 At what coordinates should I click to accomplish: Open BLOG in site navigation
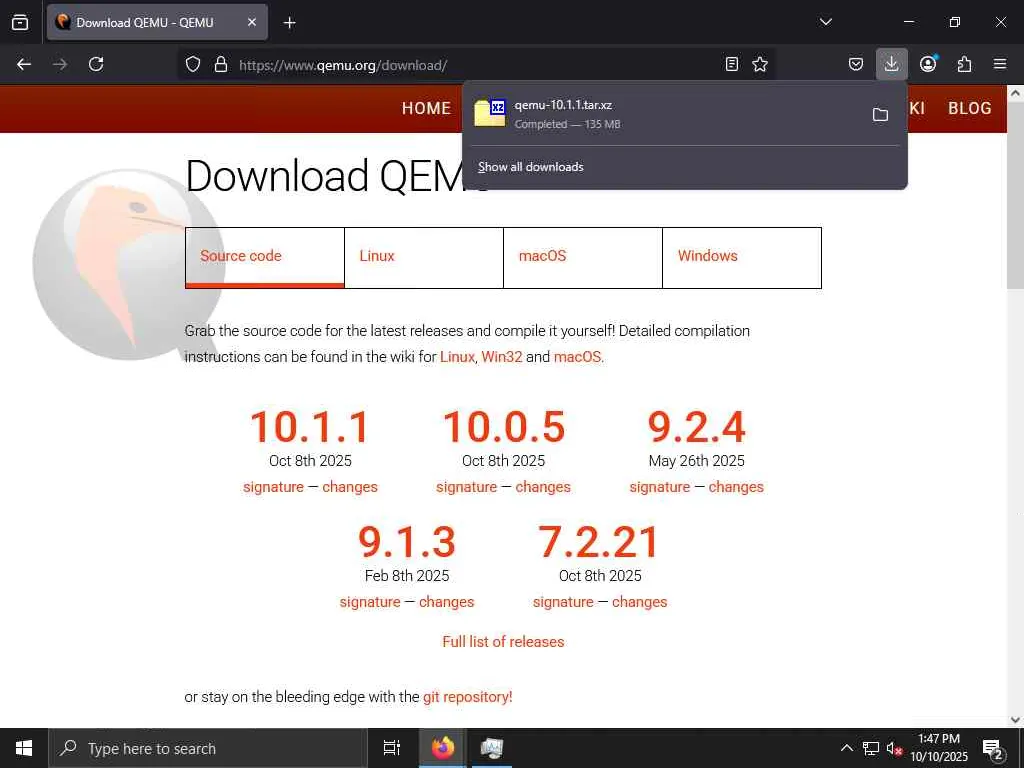pyautogui.click(x=970, y=108)
